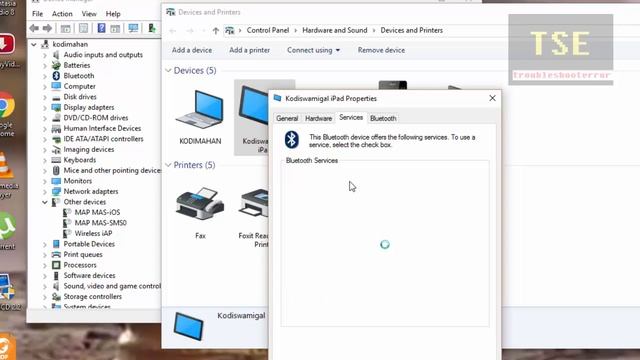Click Add a printer button

[249, 50]
